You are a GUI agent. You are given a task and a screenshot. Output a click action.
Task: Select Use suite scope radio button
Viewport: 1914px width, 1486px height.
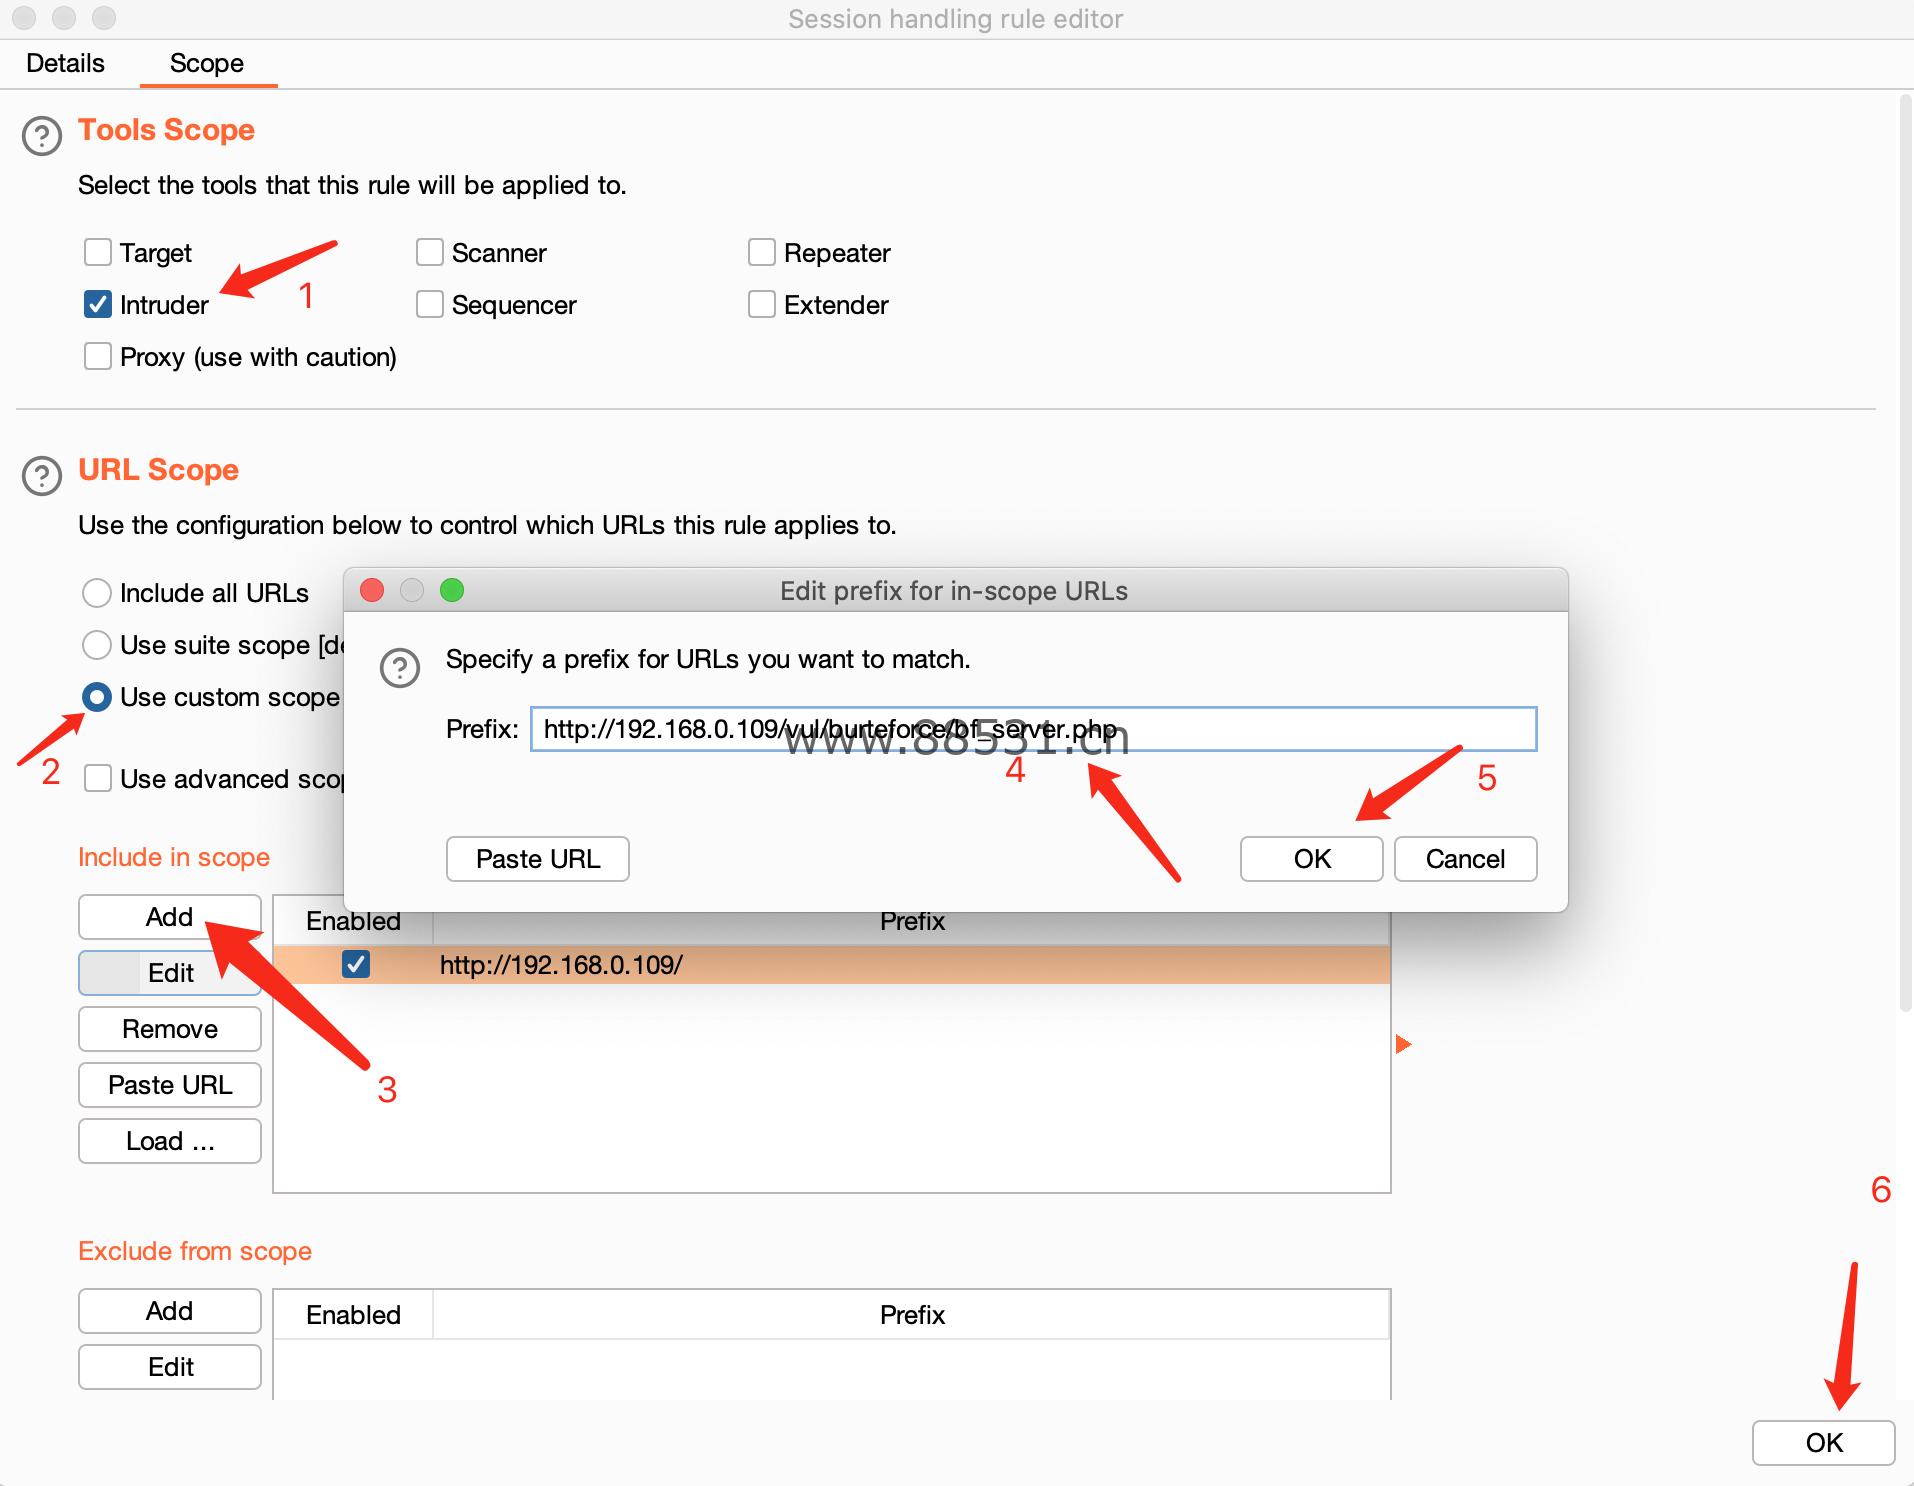97,645
